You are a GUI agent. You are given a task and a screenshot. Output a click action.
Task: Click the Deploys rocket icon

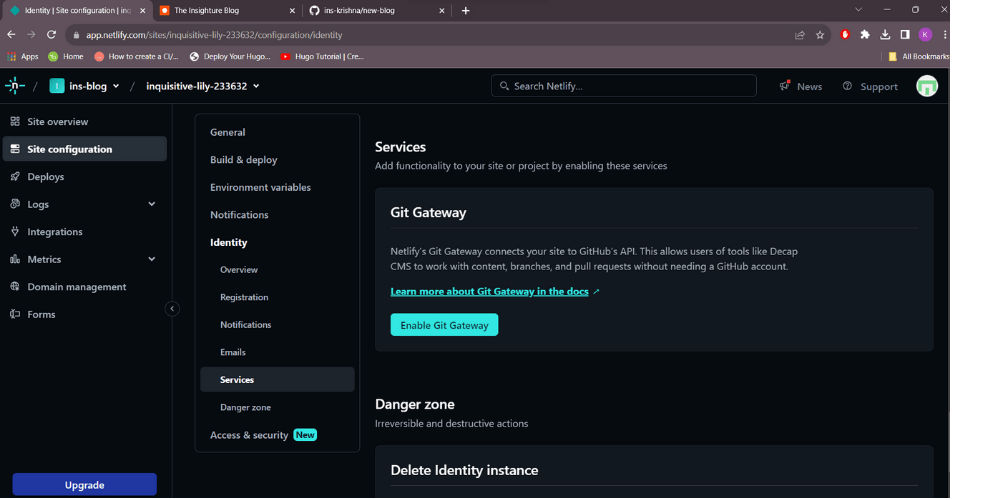click(15, 177)
